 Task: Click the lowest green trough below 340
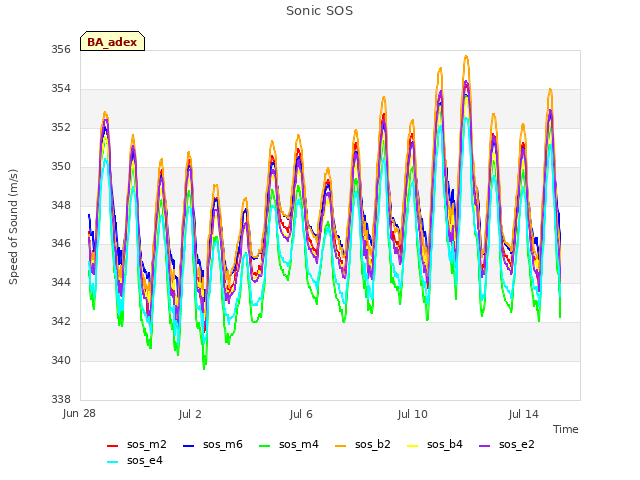pyautogui.click(x=204, y=369)
